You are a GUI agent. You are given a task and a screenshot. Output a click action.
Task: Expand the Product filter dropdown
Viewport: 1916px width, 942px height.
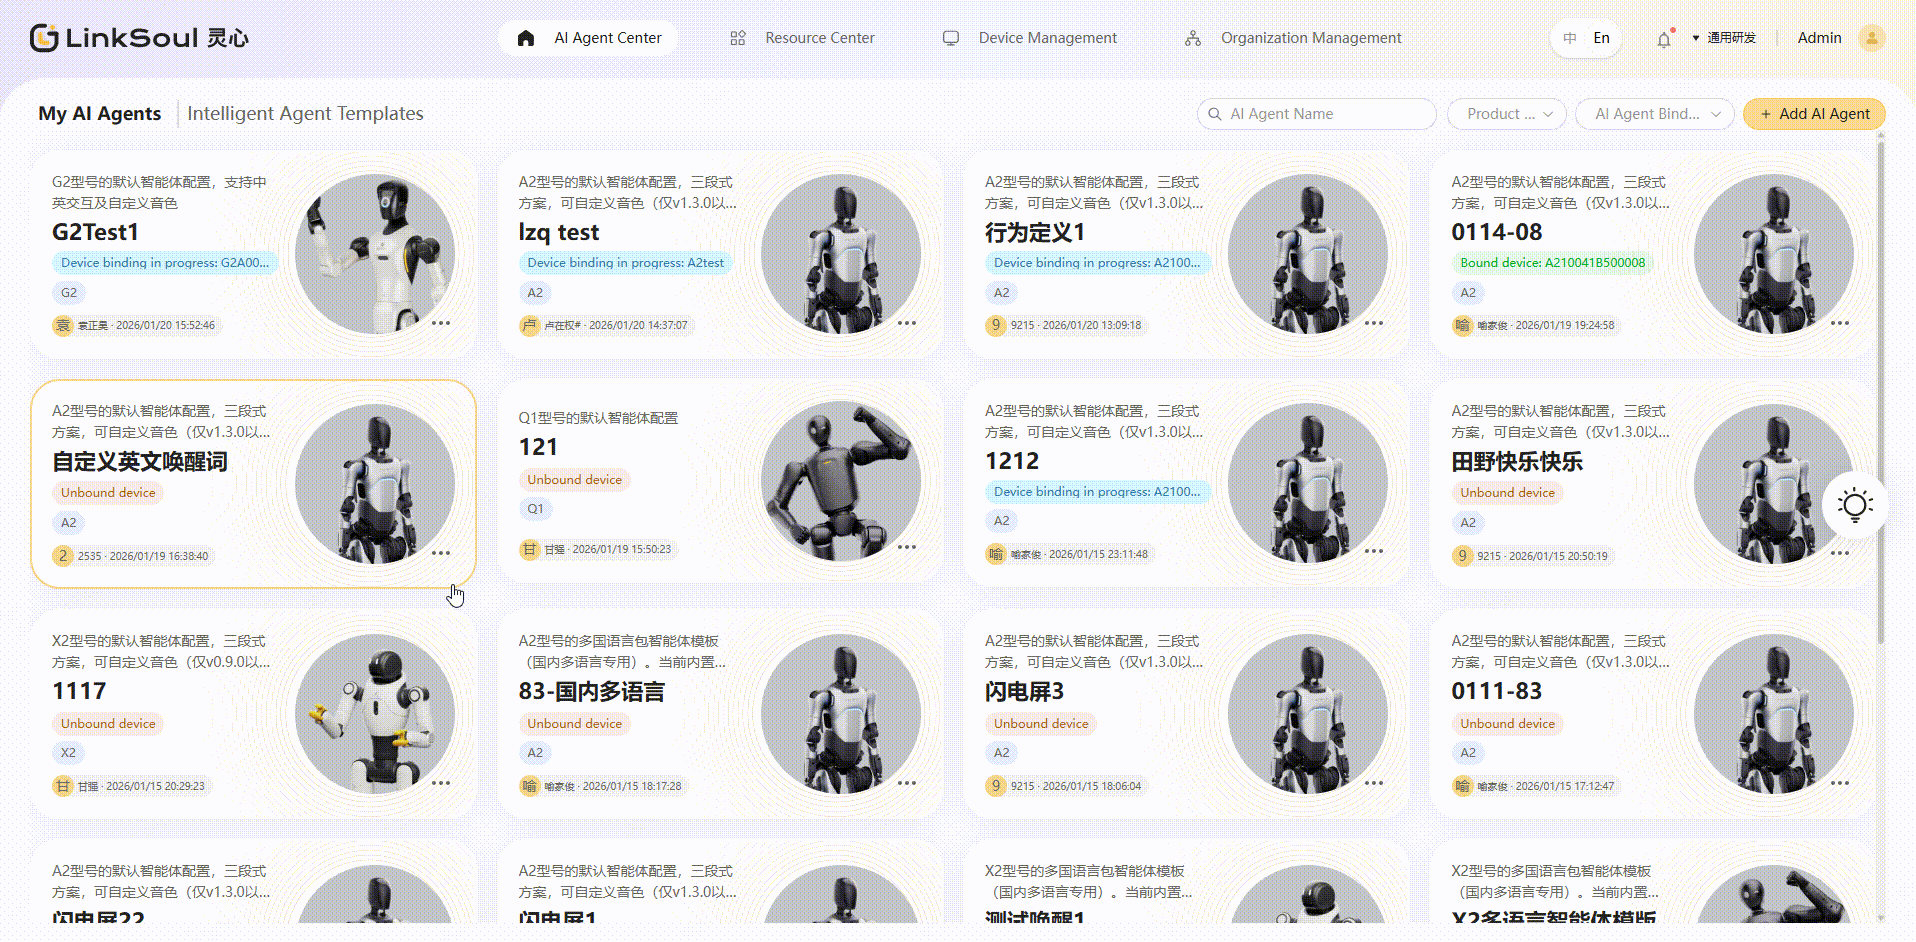[x=1507, y=114]
